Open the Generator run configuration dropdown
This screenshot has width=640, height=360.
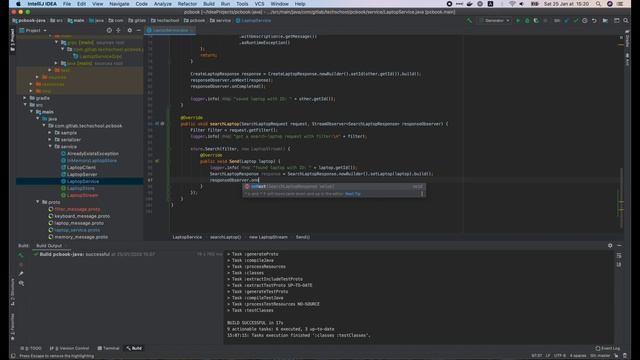point(495,20)
